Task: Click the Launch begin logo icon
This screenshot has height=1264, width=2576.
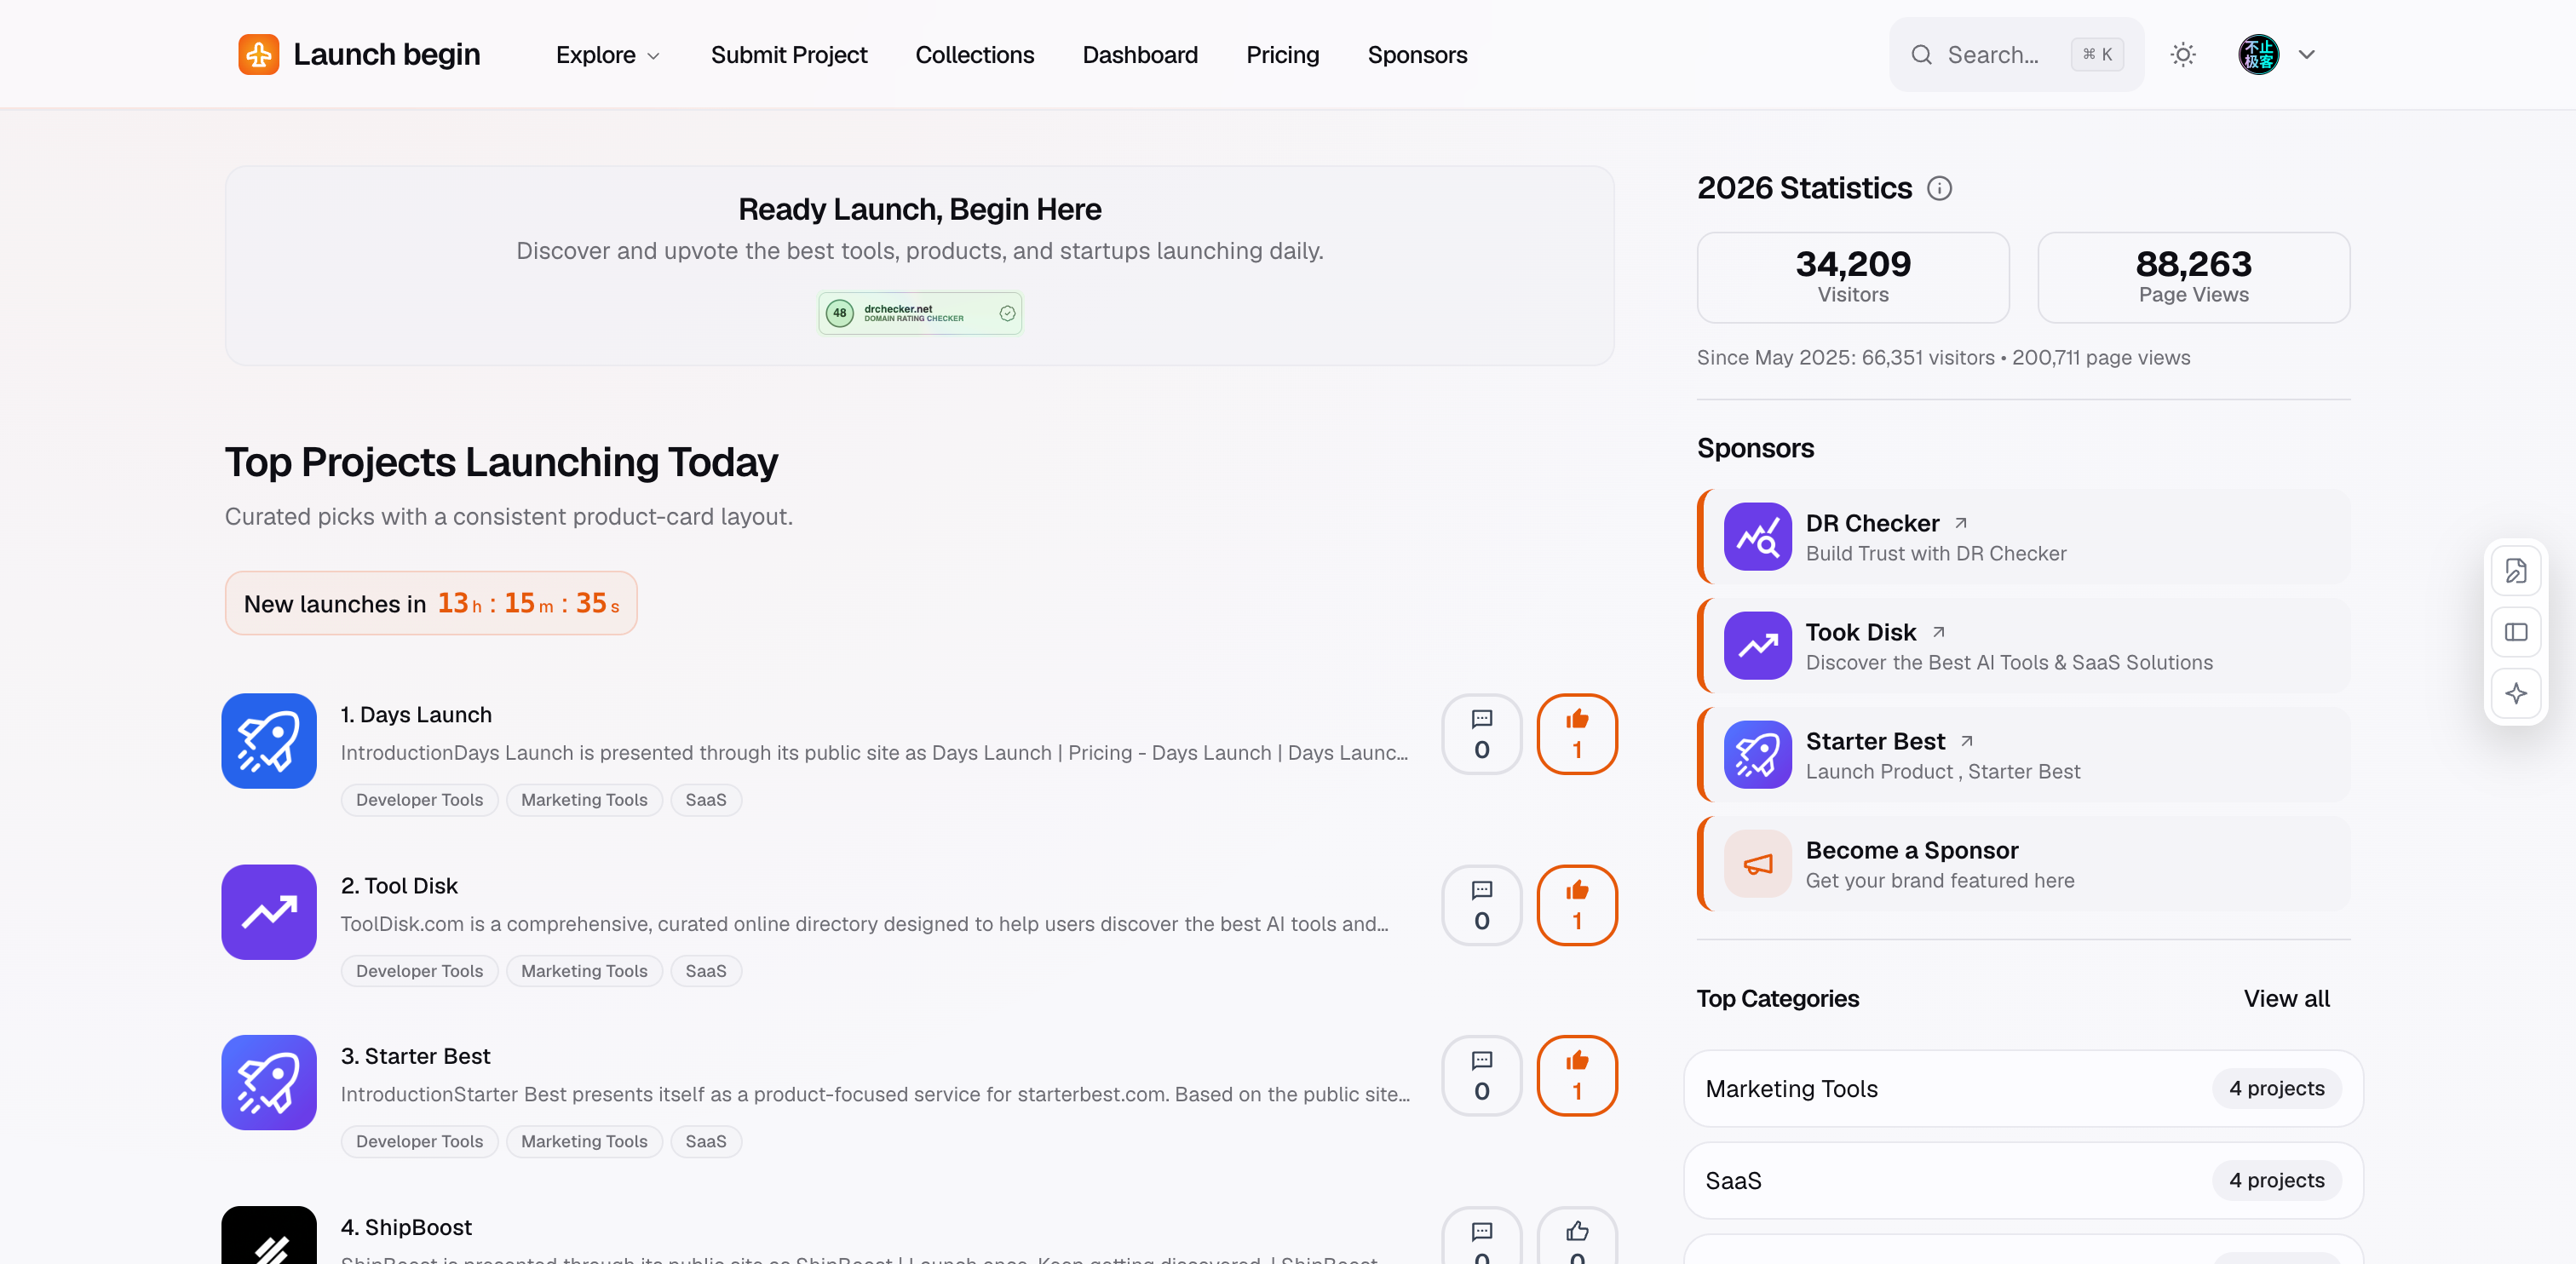Action: [258, 54]
